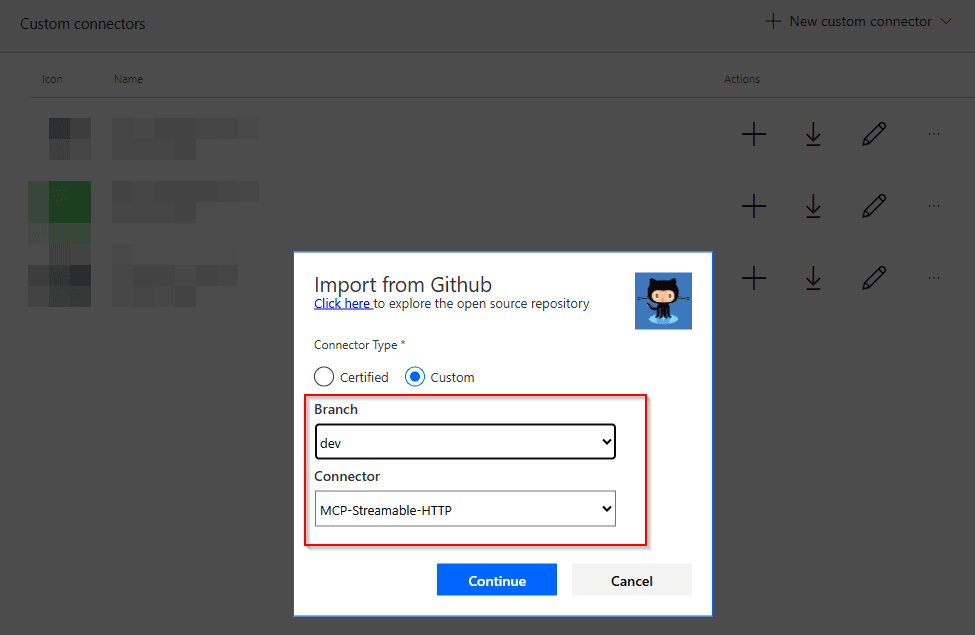Viewport: 975px width, 635px height.
Task: Open the Connector dropdown showing MCP-Streamable-HTTP
Action: [465, 509]
